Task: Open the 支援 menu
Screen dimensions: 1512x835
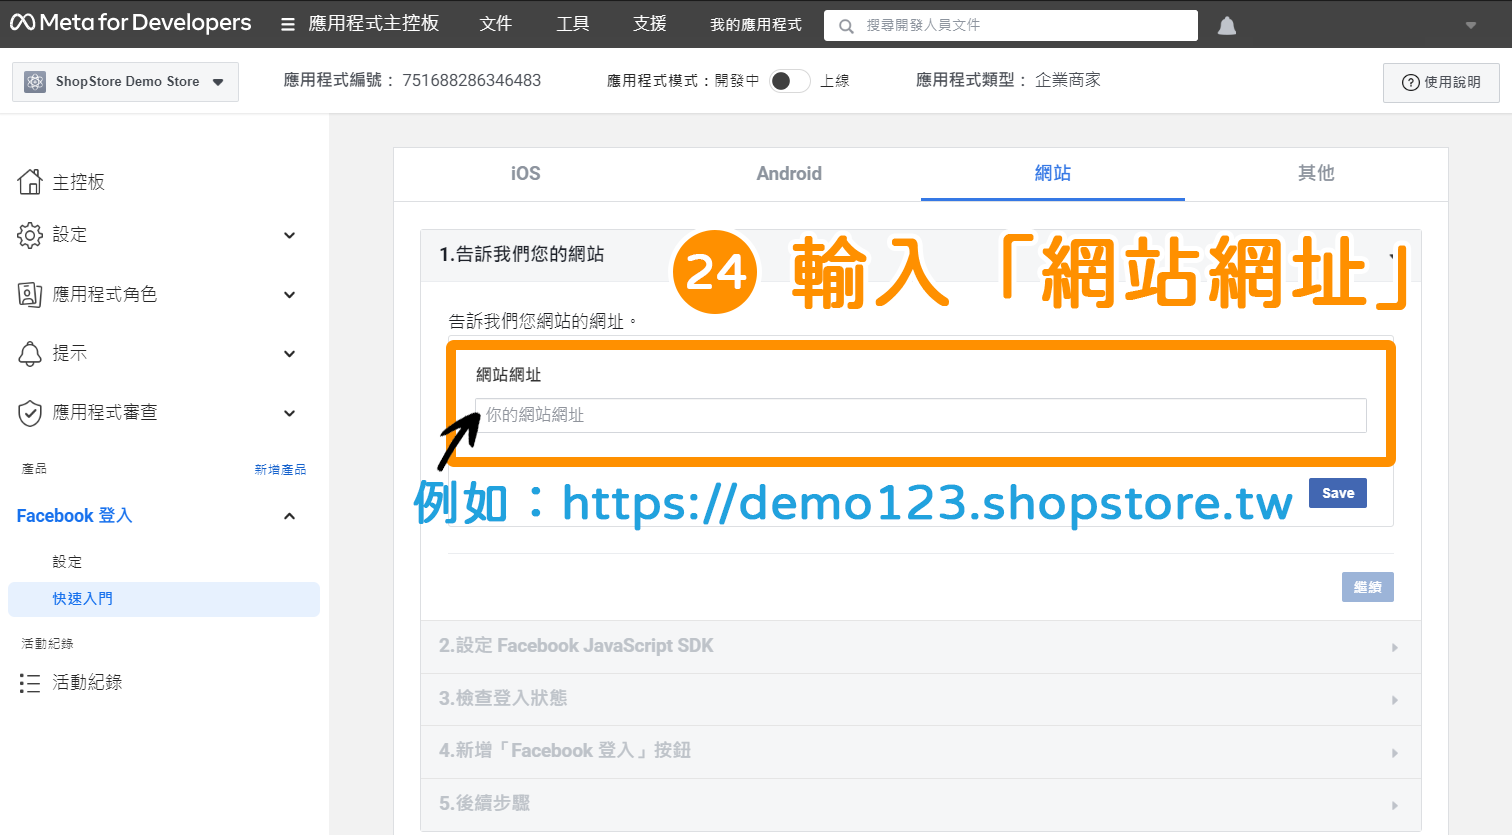Action: tap(650, 24)
